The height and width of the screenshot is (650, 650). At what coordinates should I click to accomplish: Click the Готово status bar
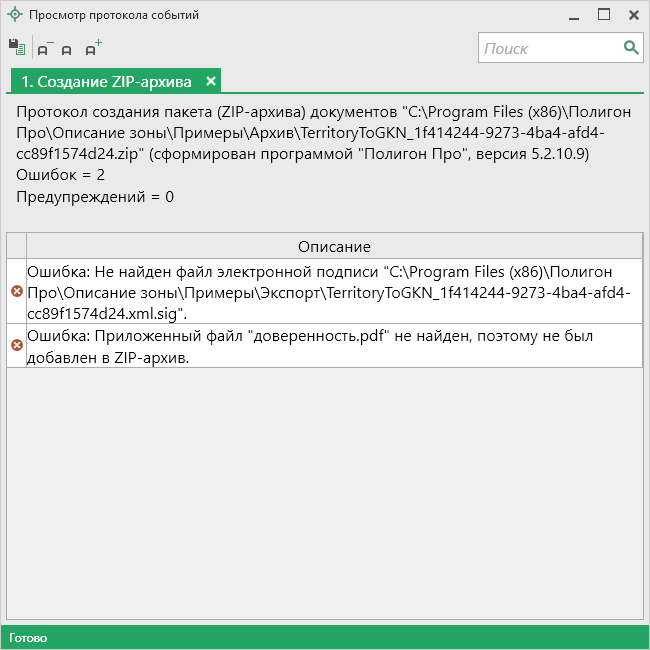click(x=324, y=637)
